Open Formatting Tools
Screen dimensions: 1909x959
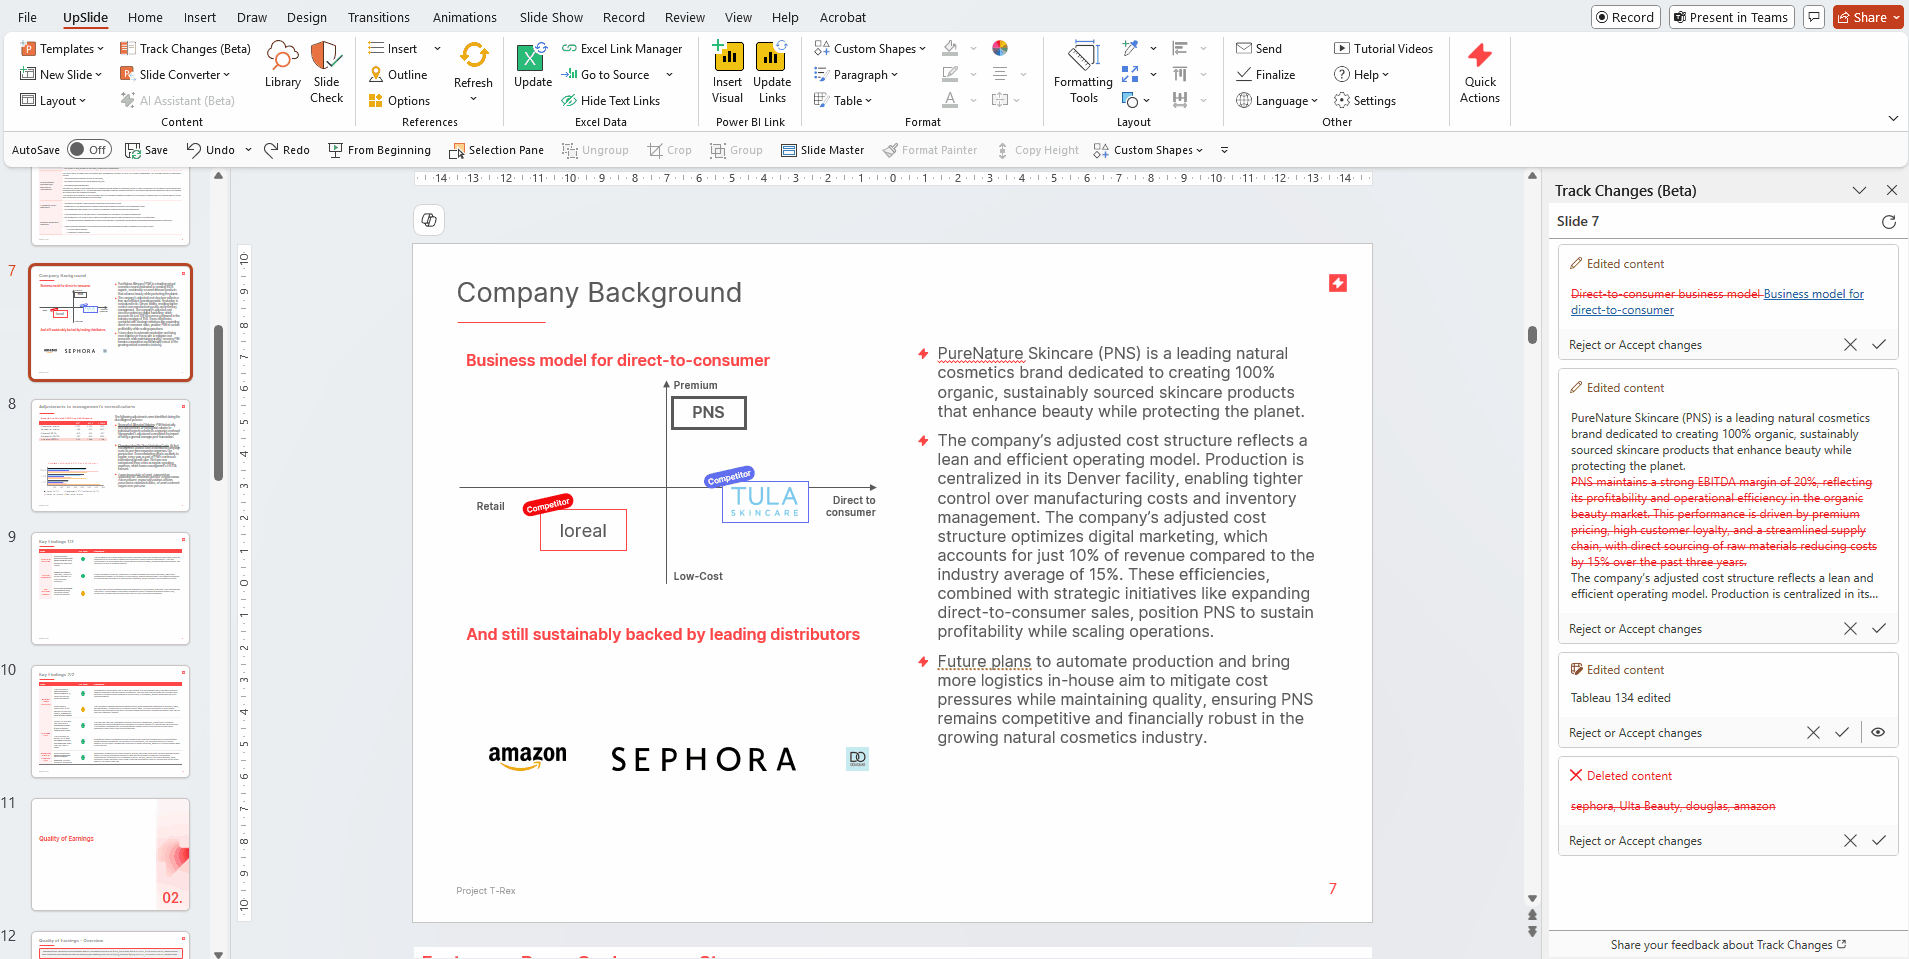(x=1083, y=72)
